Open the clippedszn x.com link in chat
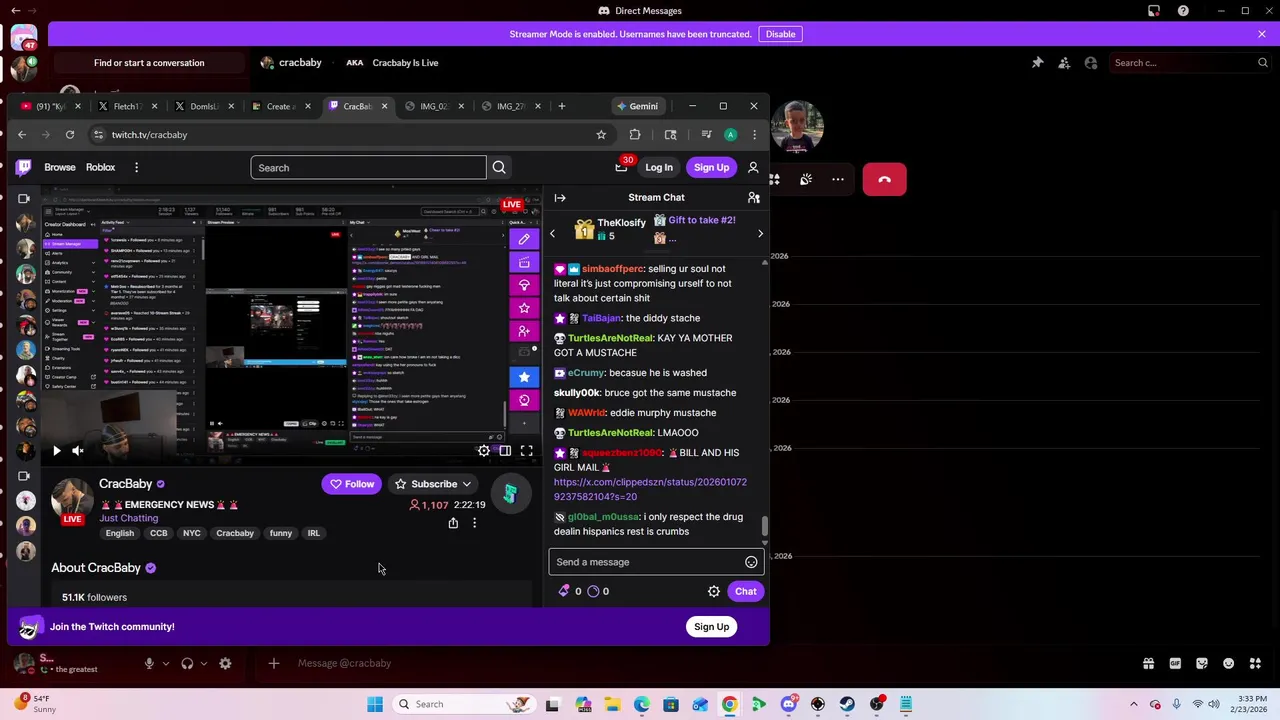Screen dimensions: 1280x720 [650, 489]
